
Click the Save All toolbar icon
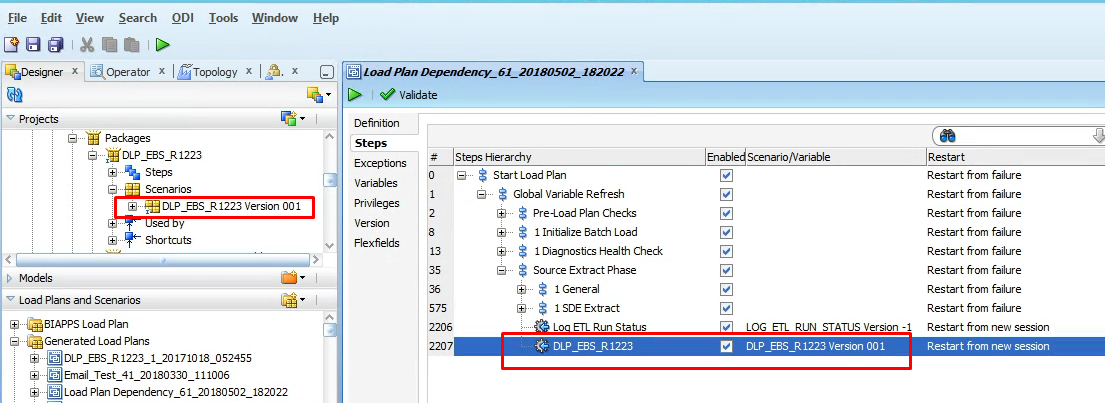(x=55, y=44)
